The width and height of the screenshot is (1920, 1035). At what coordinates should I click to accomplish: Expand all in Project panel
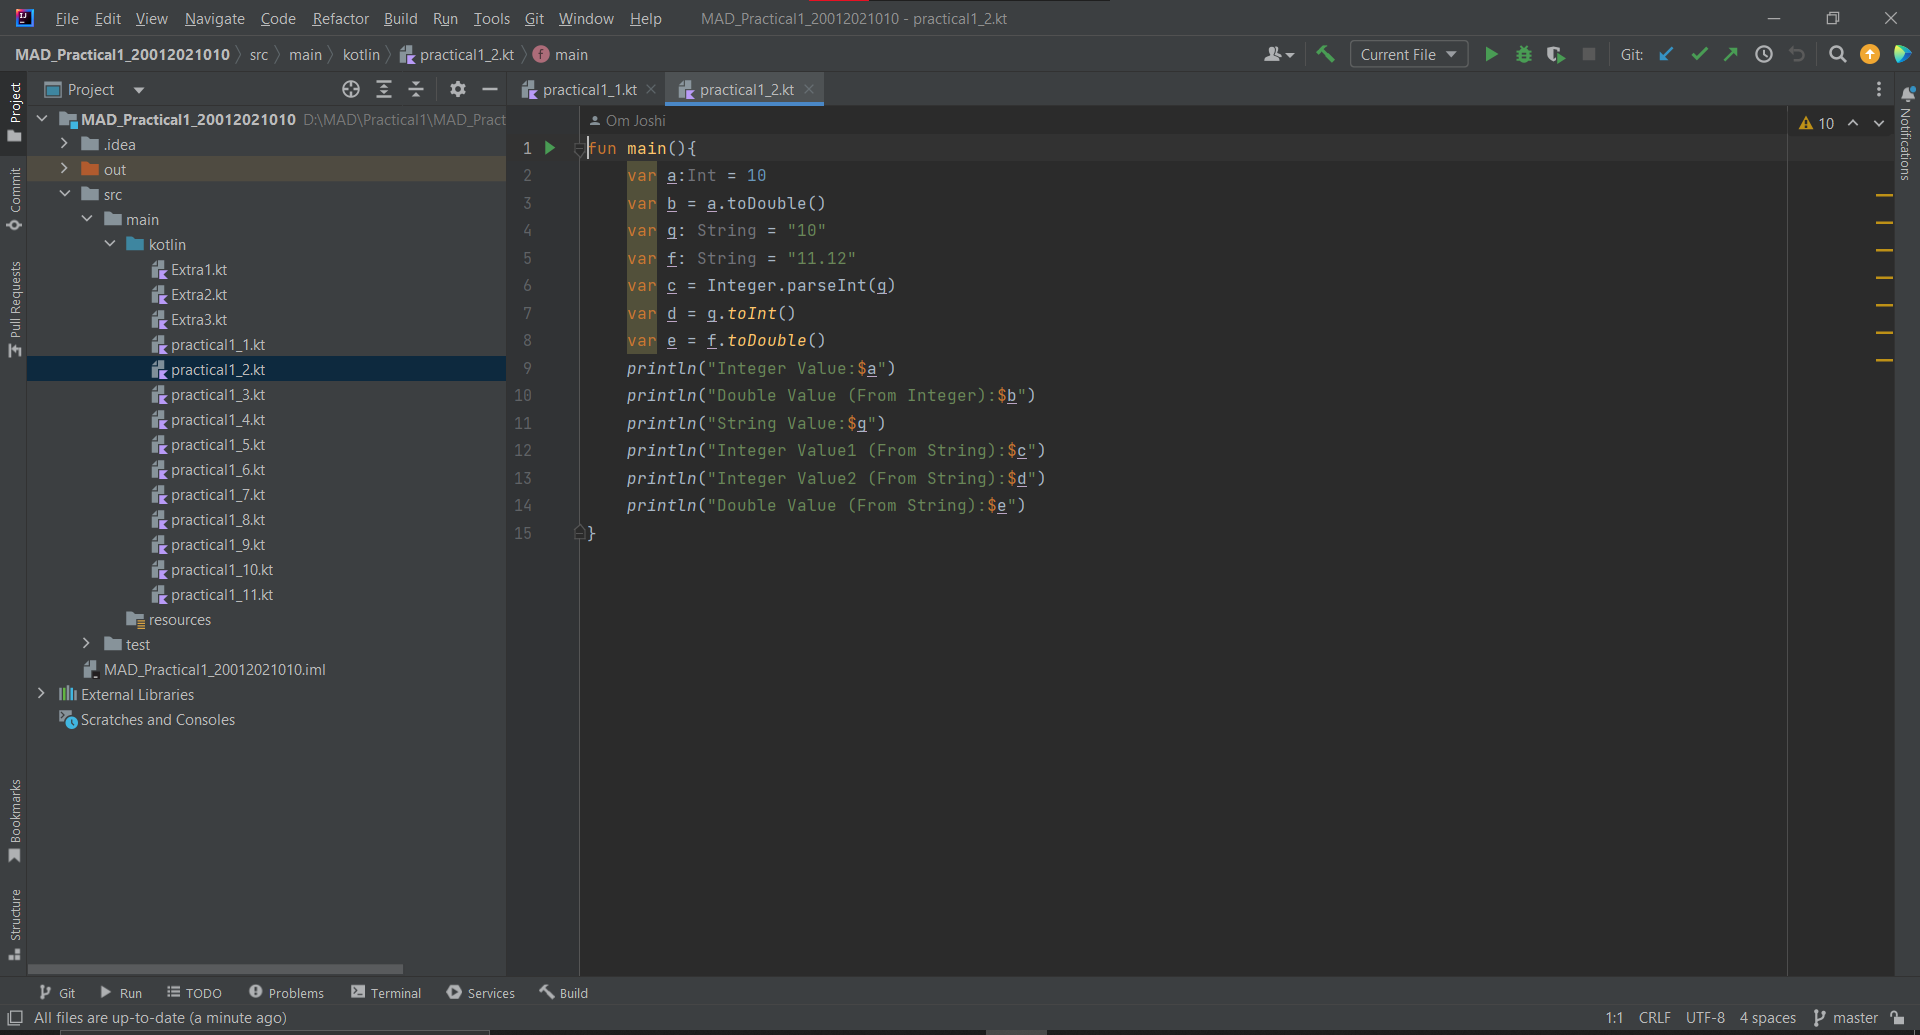click(384, 89)
